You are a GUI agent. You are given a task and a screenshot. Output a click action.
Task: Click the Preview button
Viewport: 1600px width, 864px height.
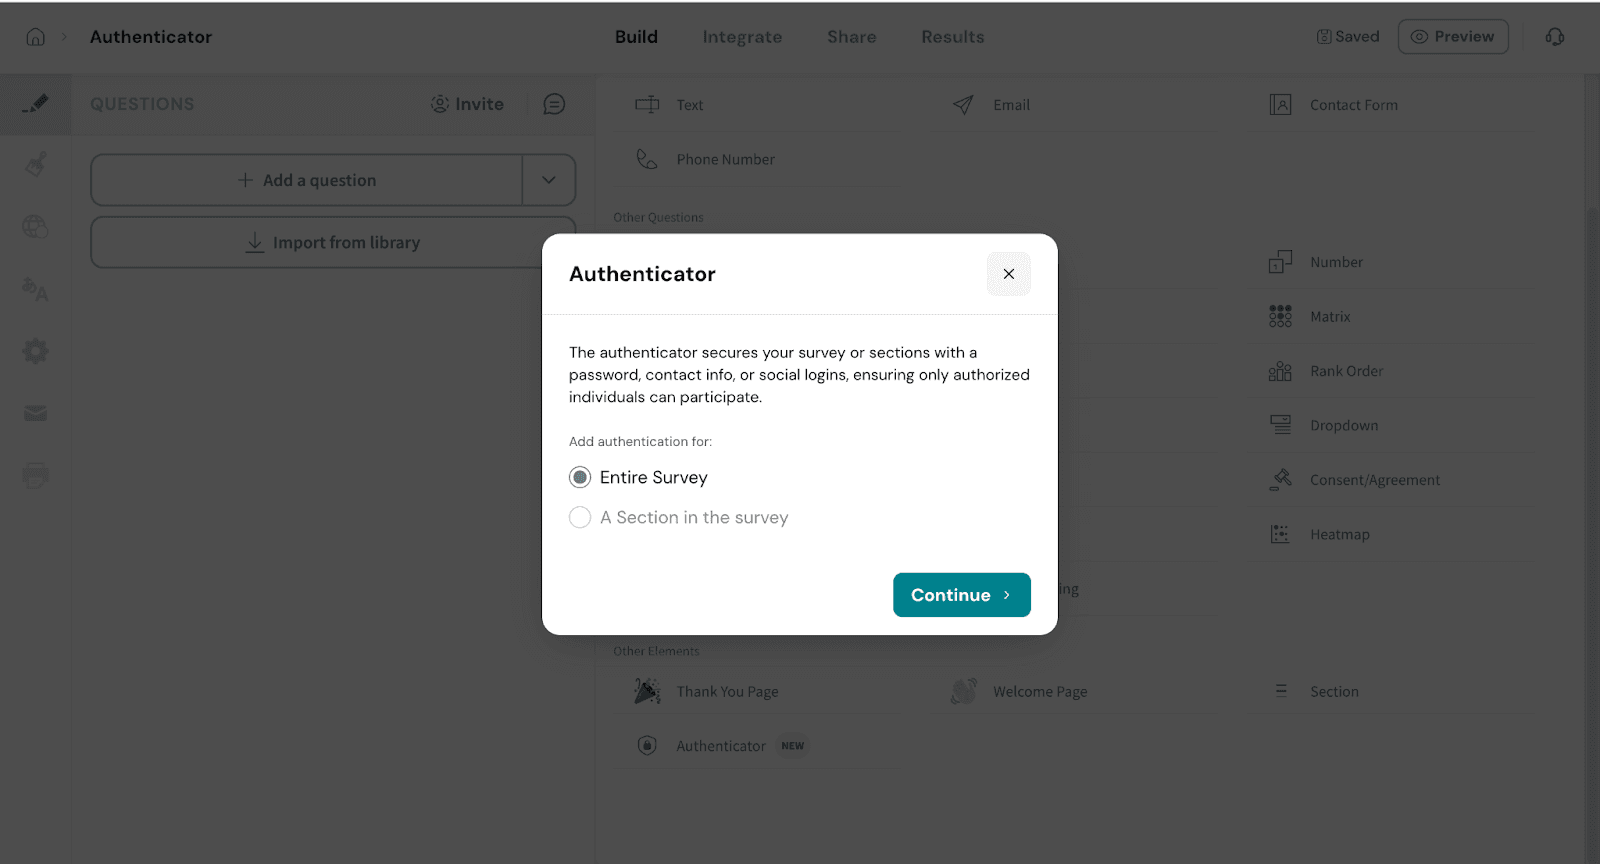coord(1452,37)
